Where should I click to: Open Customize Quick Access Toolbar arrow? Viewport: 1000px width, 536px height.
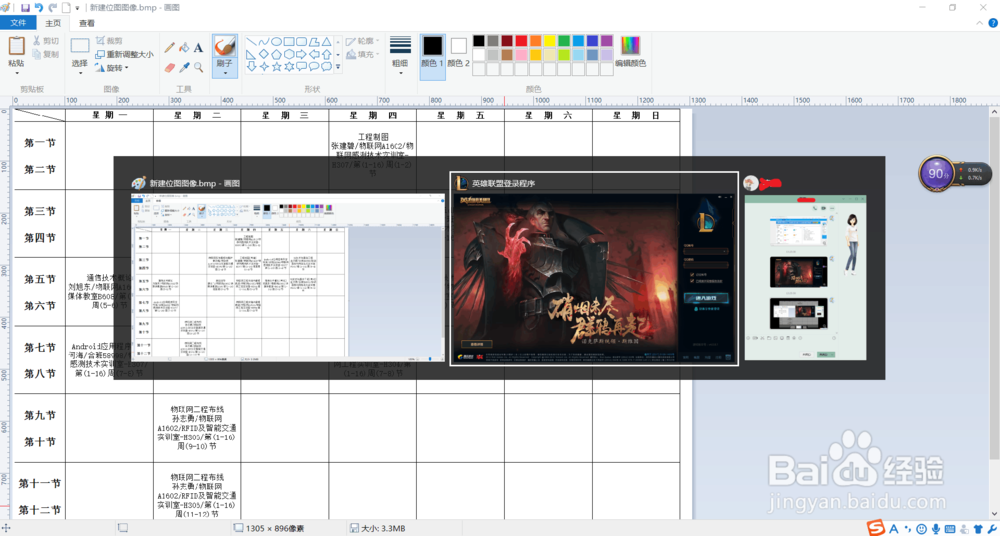point(77,8)
